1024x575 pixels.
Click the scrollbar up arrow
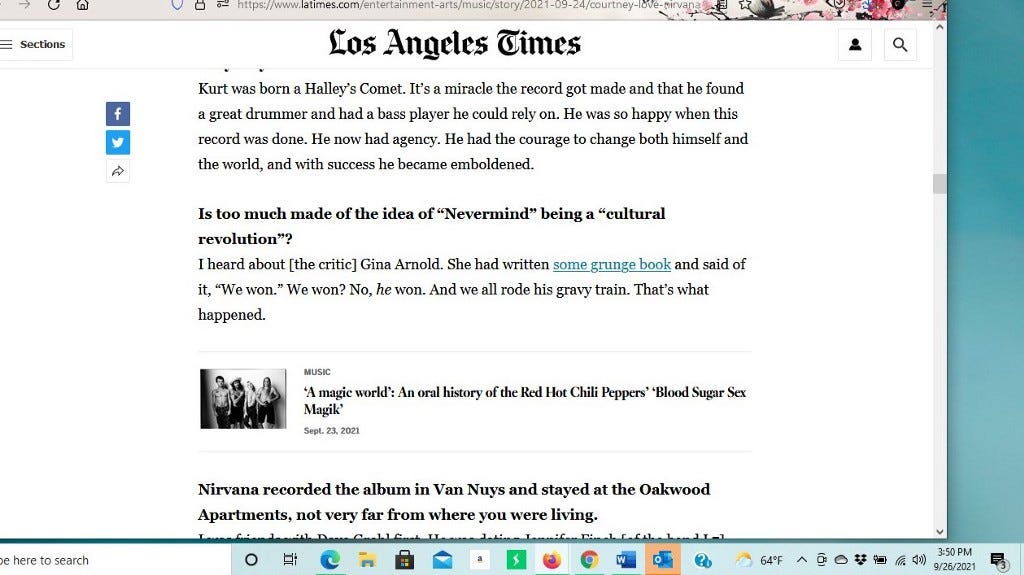[940, 27]
